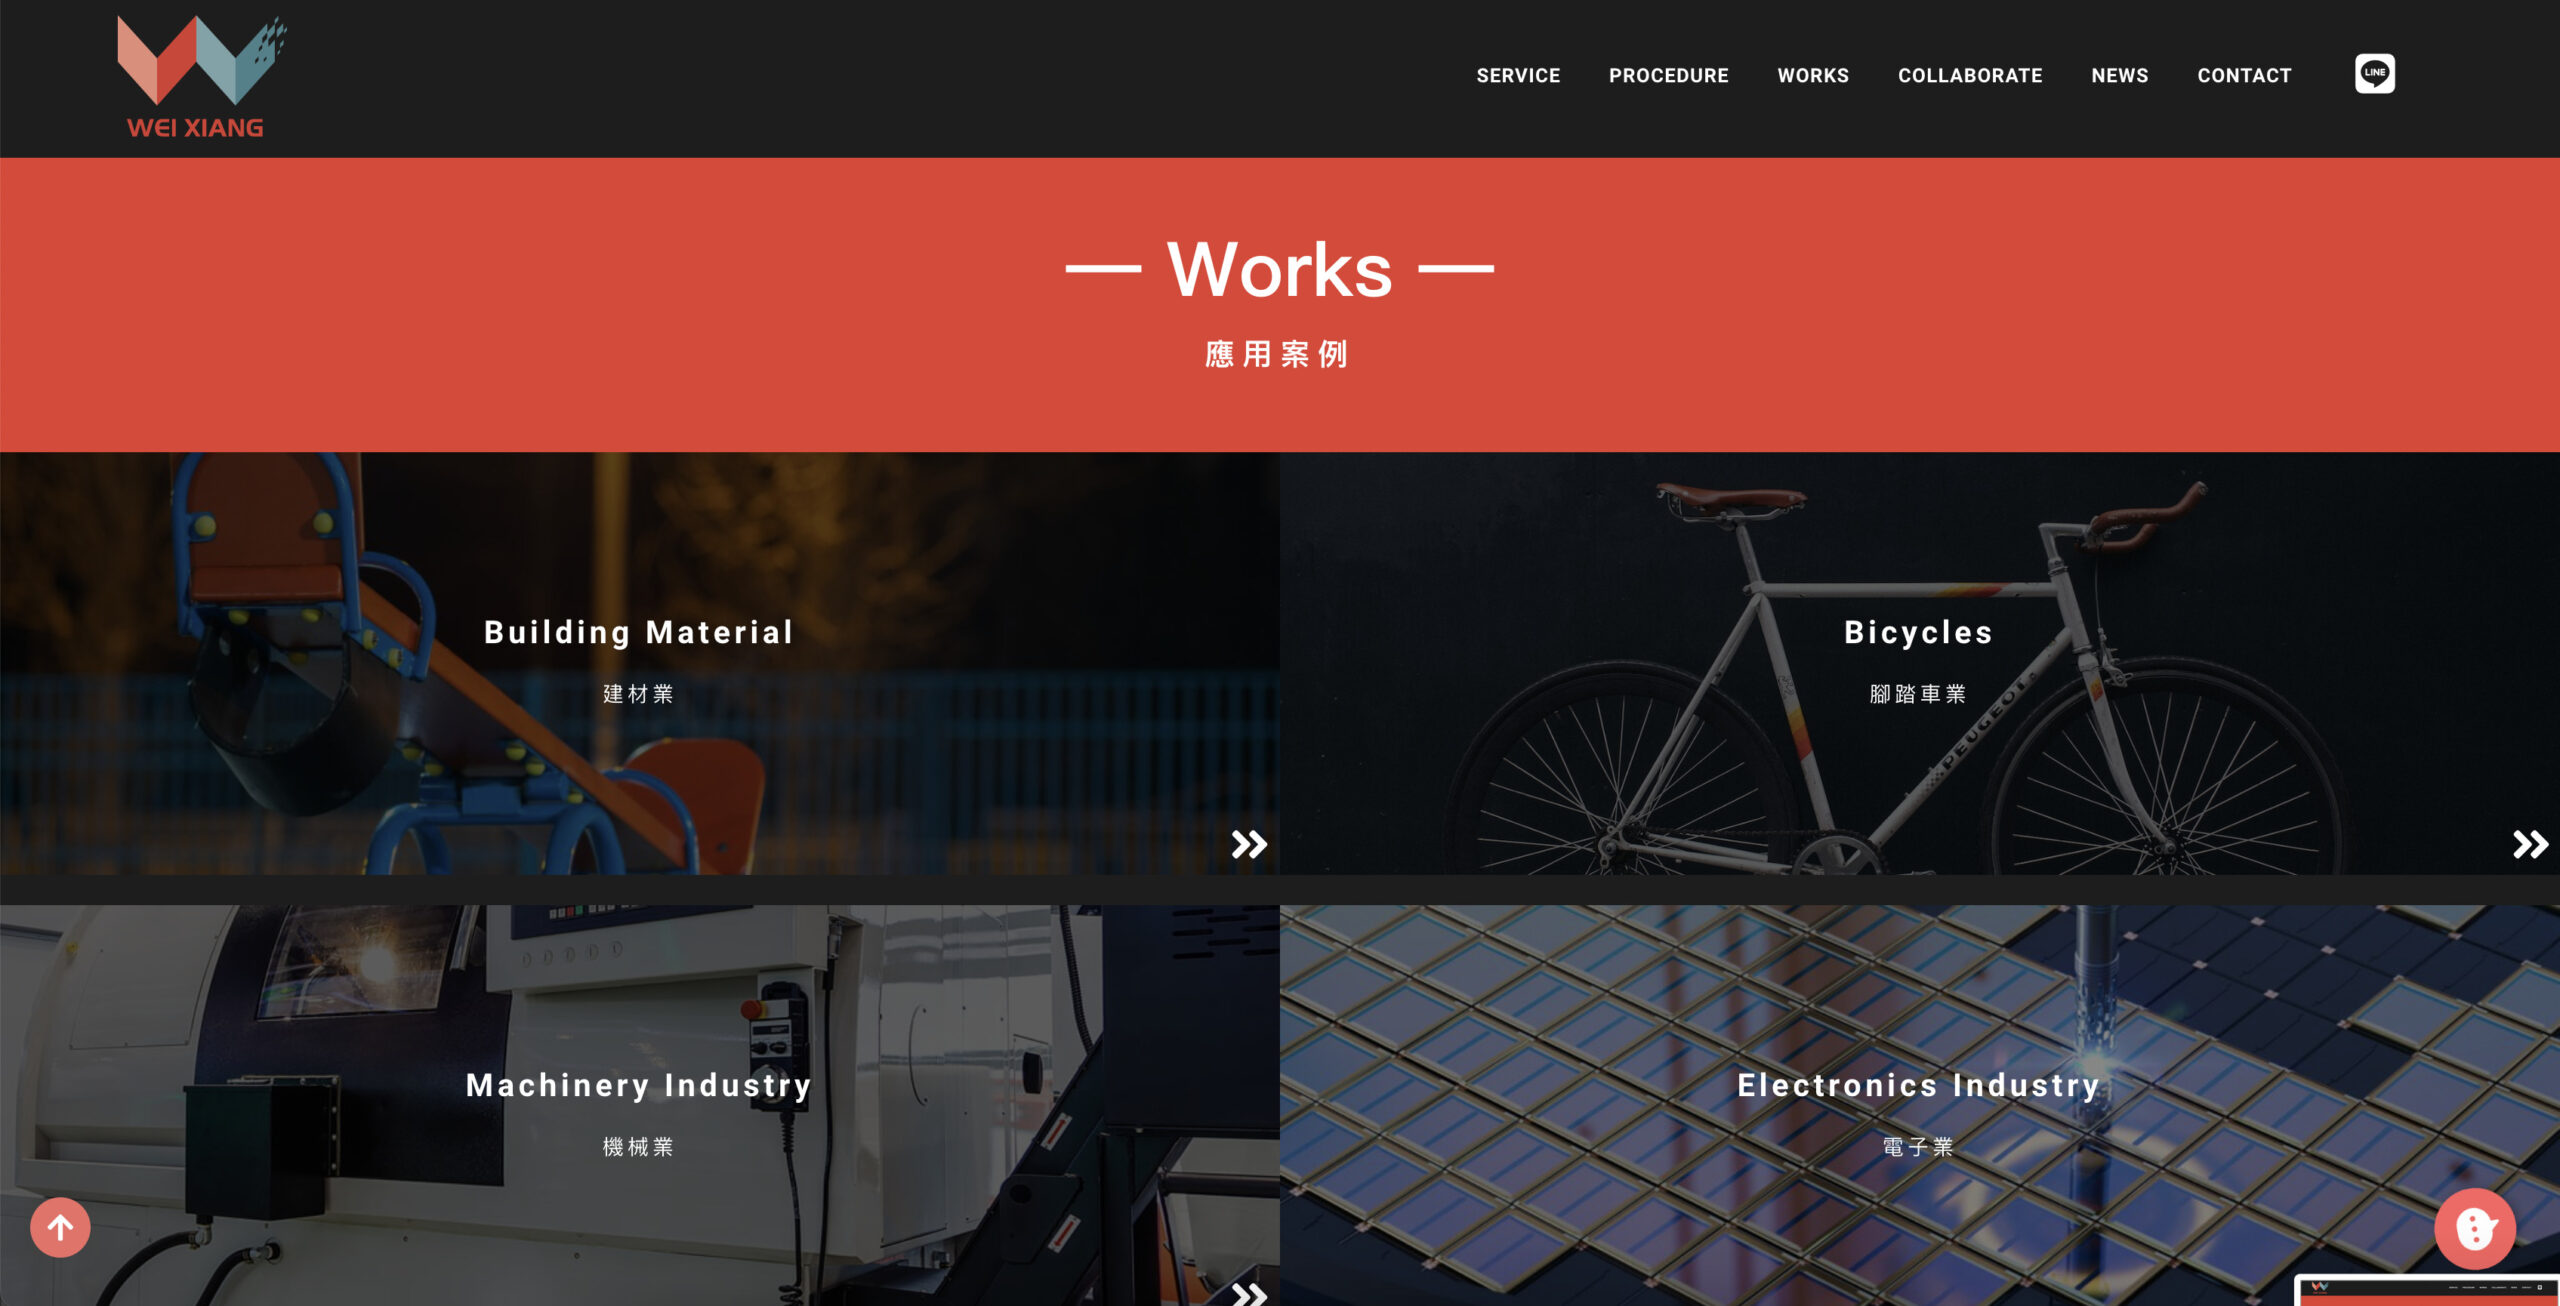
Task: Open the Electronics Industry title link
Action: pos(1918,1085)
